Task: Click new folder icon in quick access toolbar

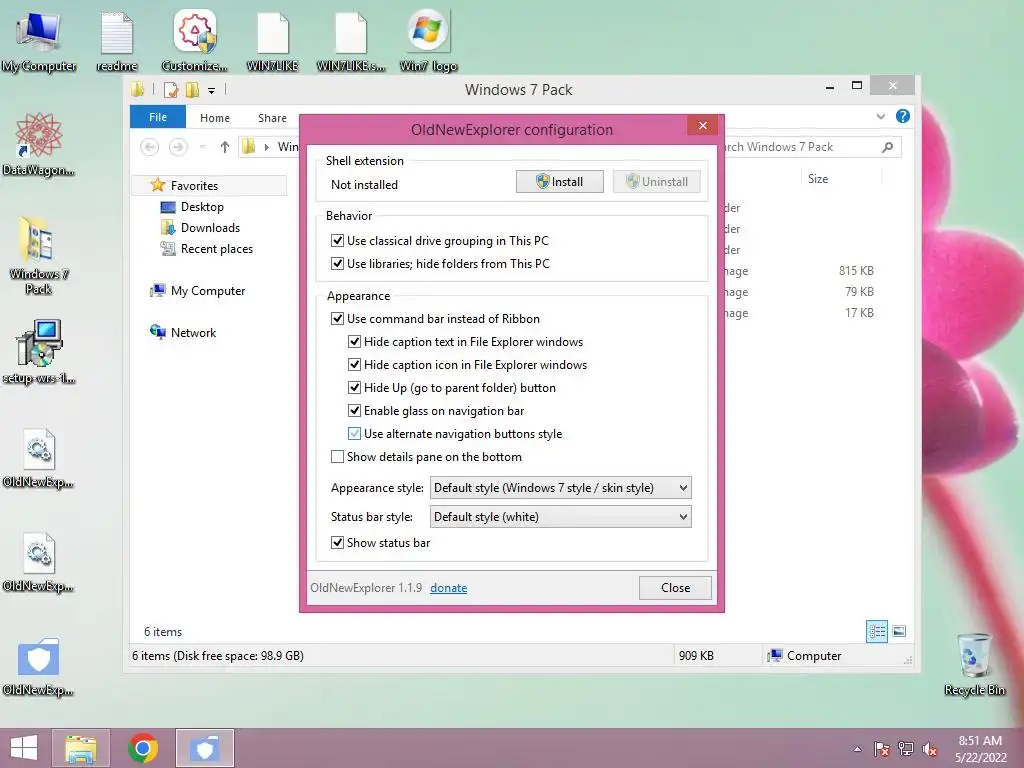Action: click(192, 90)
